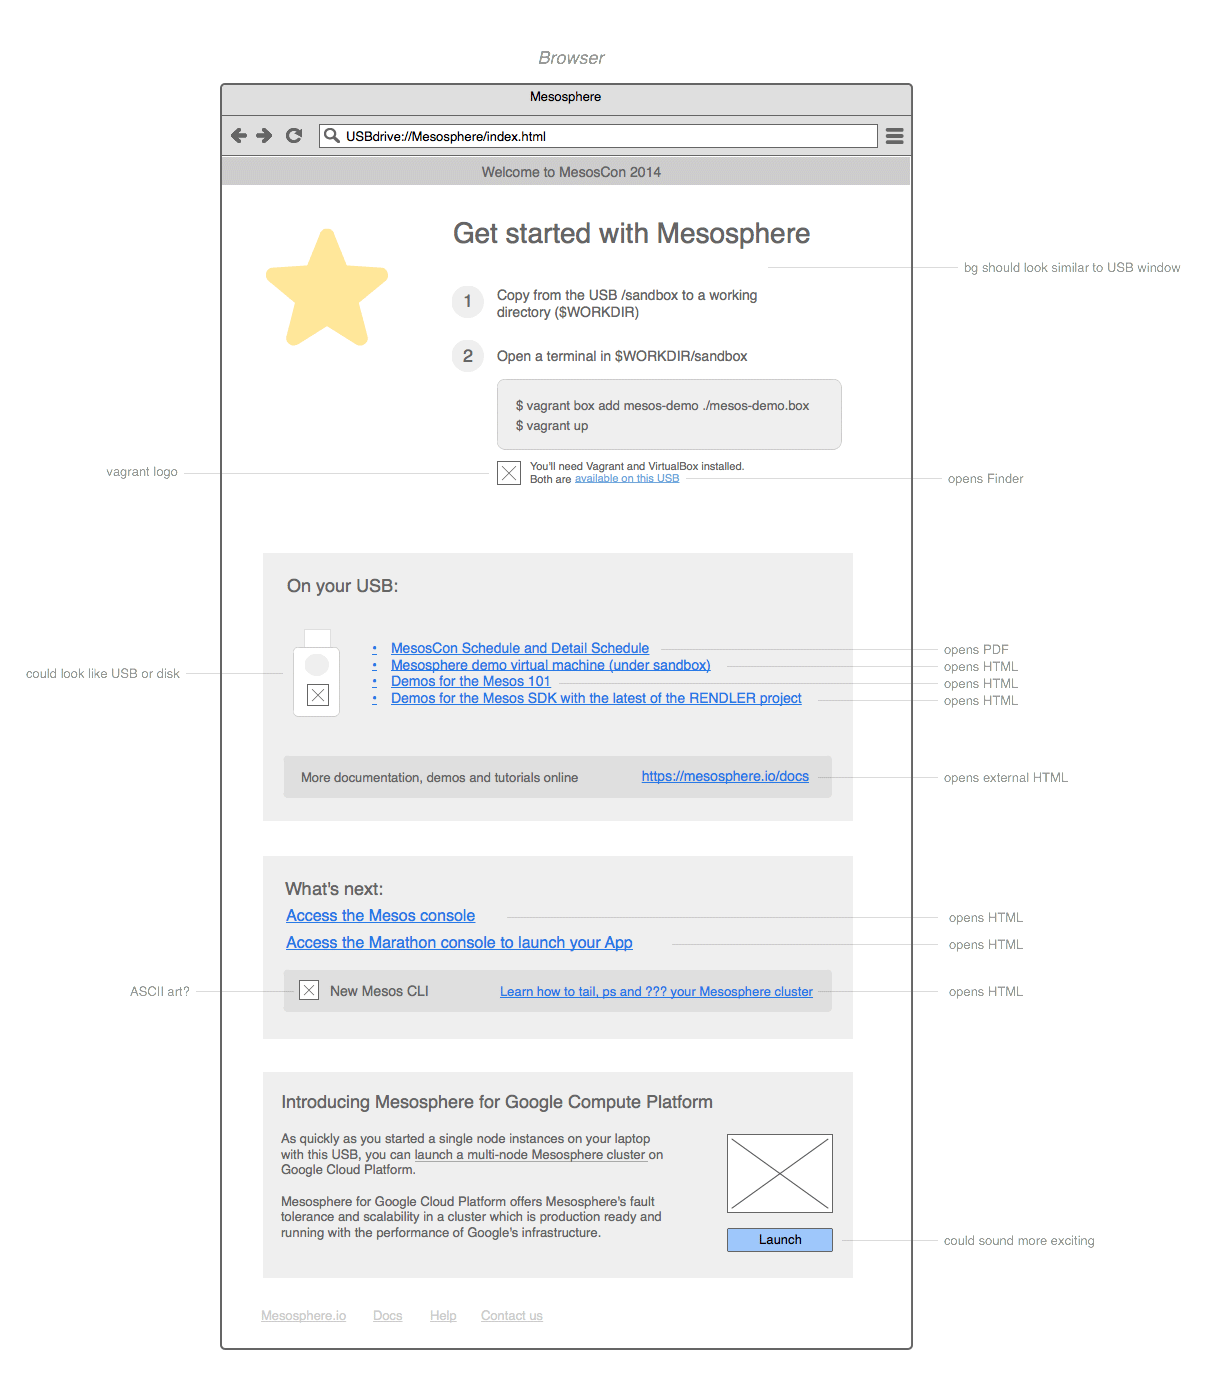This screenshot has height=1400, width=1223.
Task: Click the browser back arrow
Action: (238, 135)
